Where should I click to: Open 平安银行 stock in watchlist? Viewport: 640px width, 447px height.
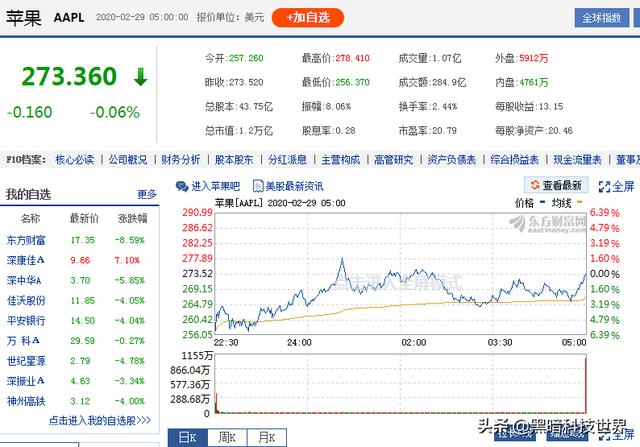[26, 321]
